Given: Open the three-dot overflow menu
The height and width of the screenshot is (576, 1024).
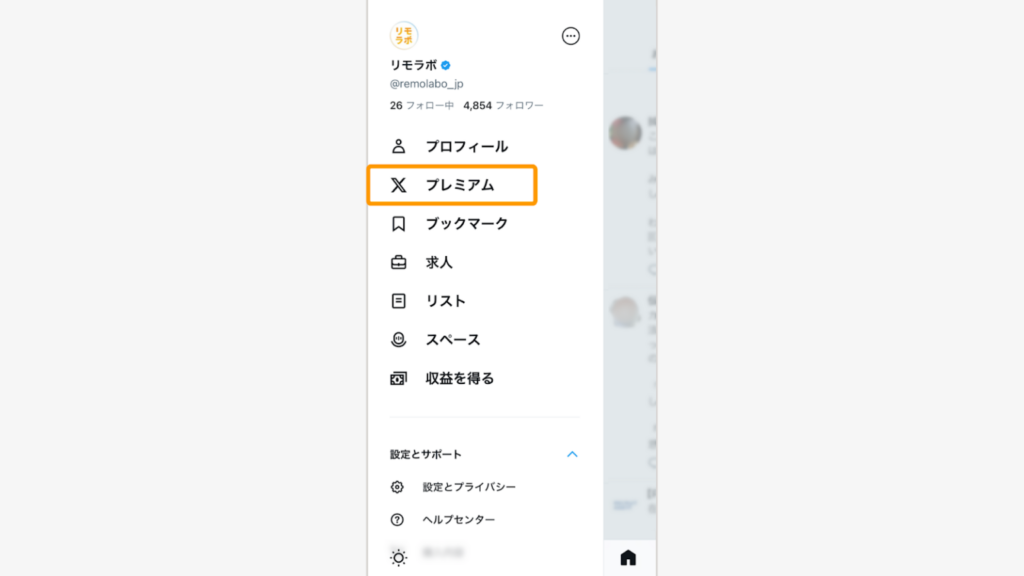Looking at the screenshot, I should (x=569, y=36).
